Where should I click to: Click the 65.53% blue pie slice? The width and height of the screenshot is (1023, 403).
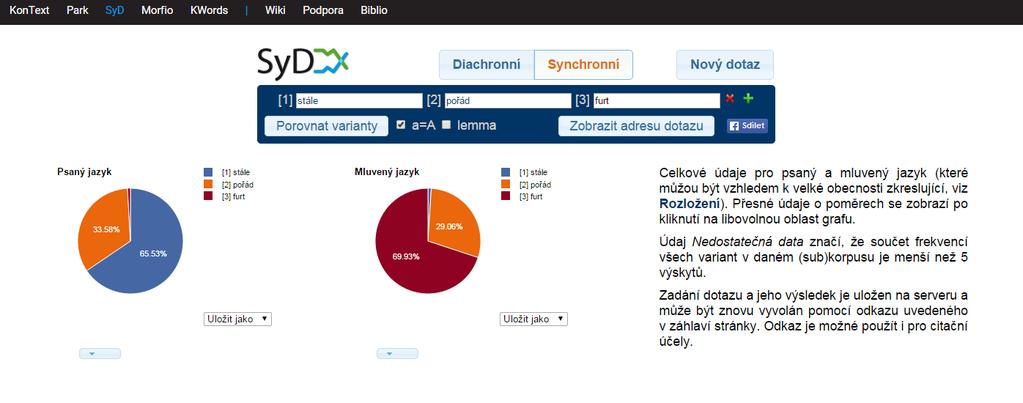tap(153, 254)
